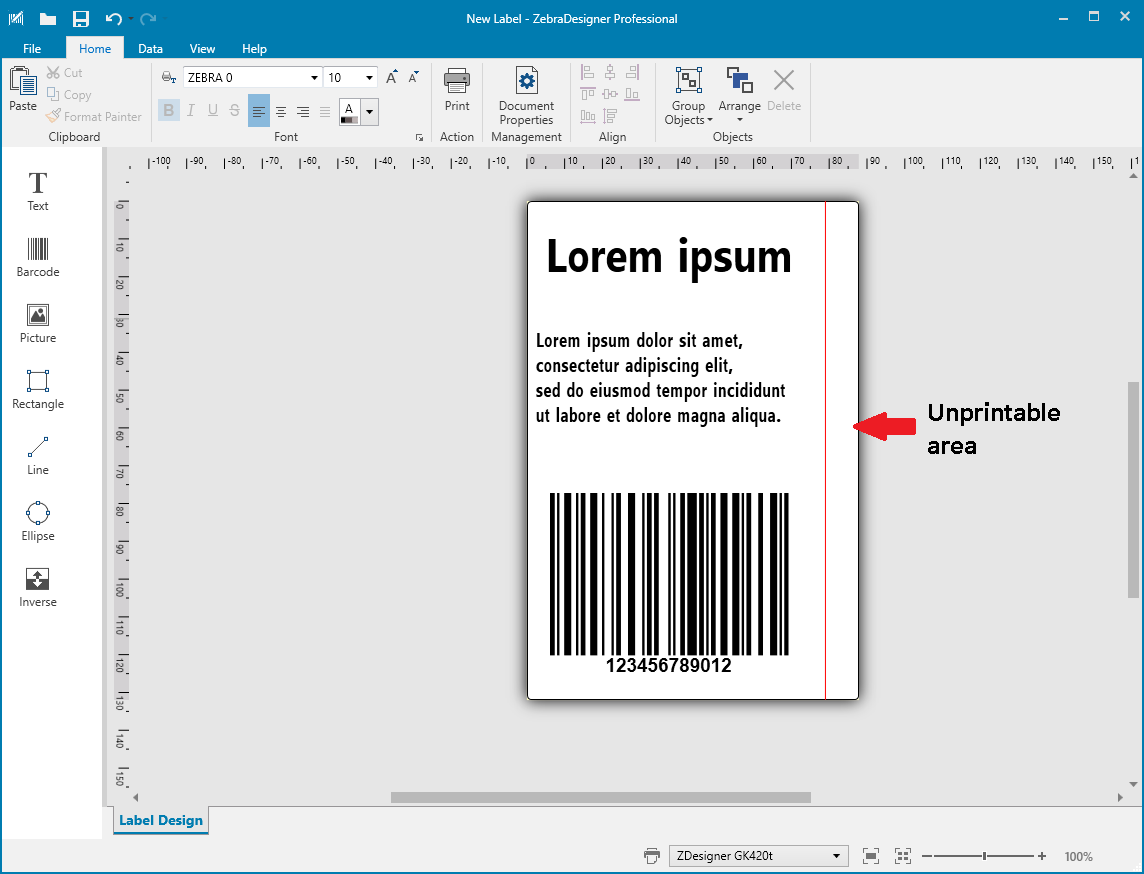Switch to the Data ribbon tab
The height and width of the screenshot is (874, 1144).
click(150, 48)
